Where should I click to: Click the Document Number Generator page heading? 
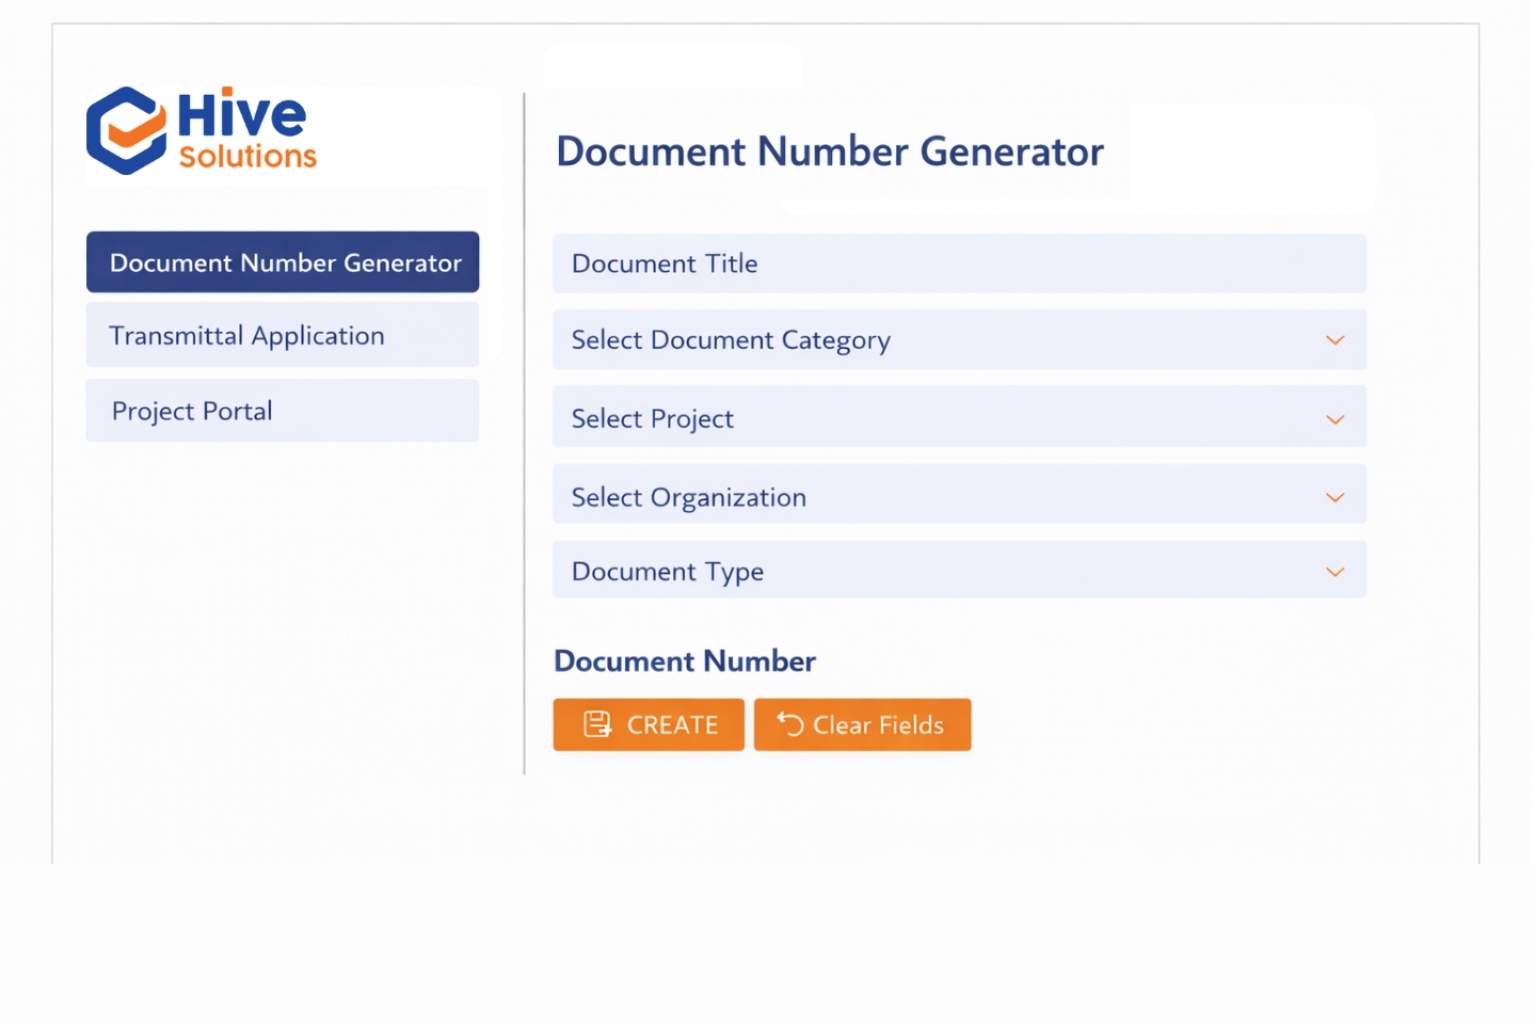[x=829, y=152]
